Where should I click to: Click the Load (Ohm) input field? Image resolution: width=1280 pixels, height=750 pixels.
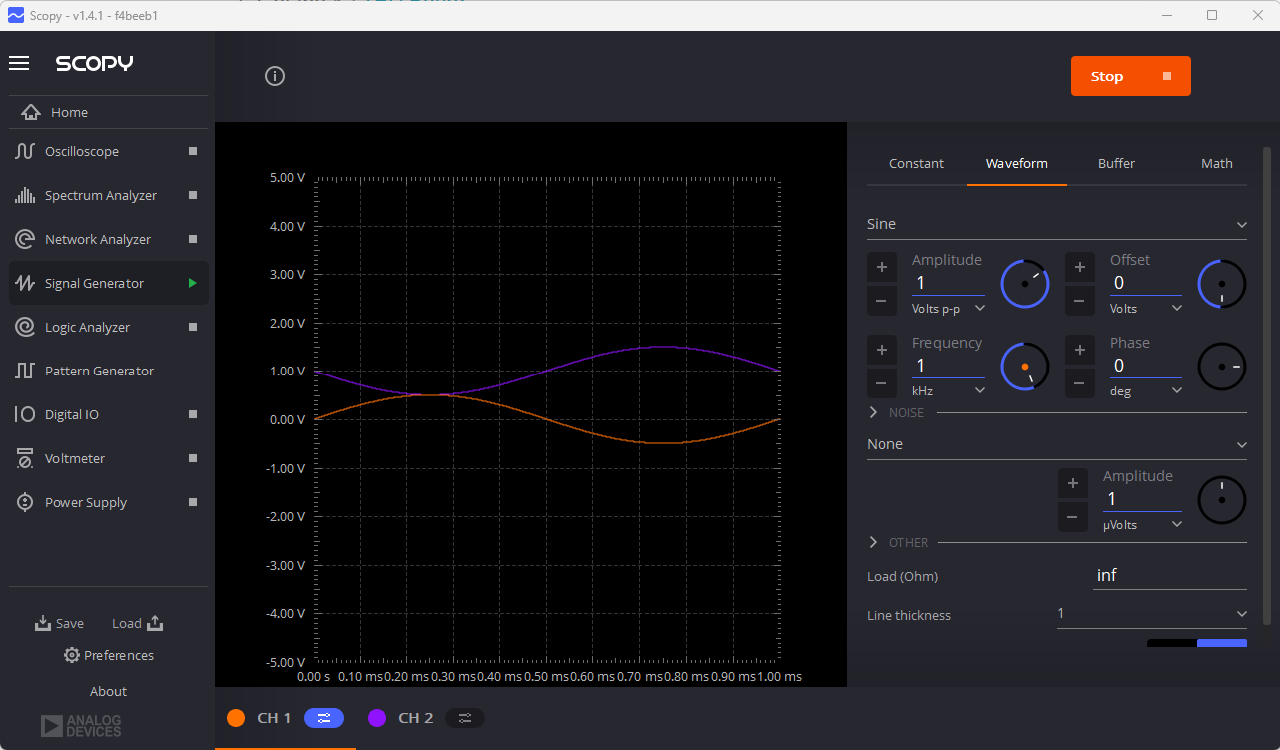pyautogui.click(x=1169, y=575)
